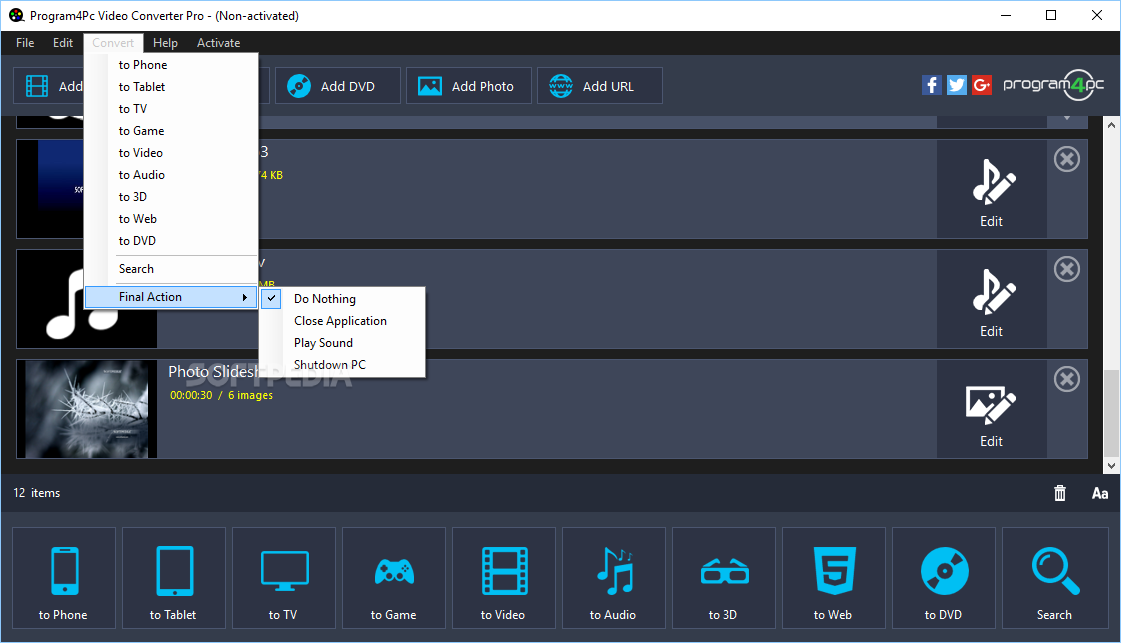This screenshot has height=643, width=1121.
Task: Choose to Video in Convert menu
Action: tap(171, 153)
